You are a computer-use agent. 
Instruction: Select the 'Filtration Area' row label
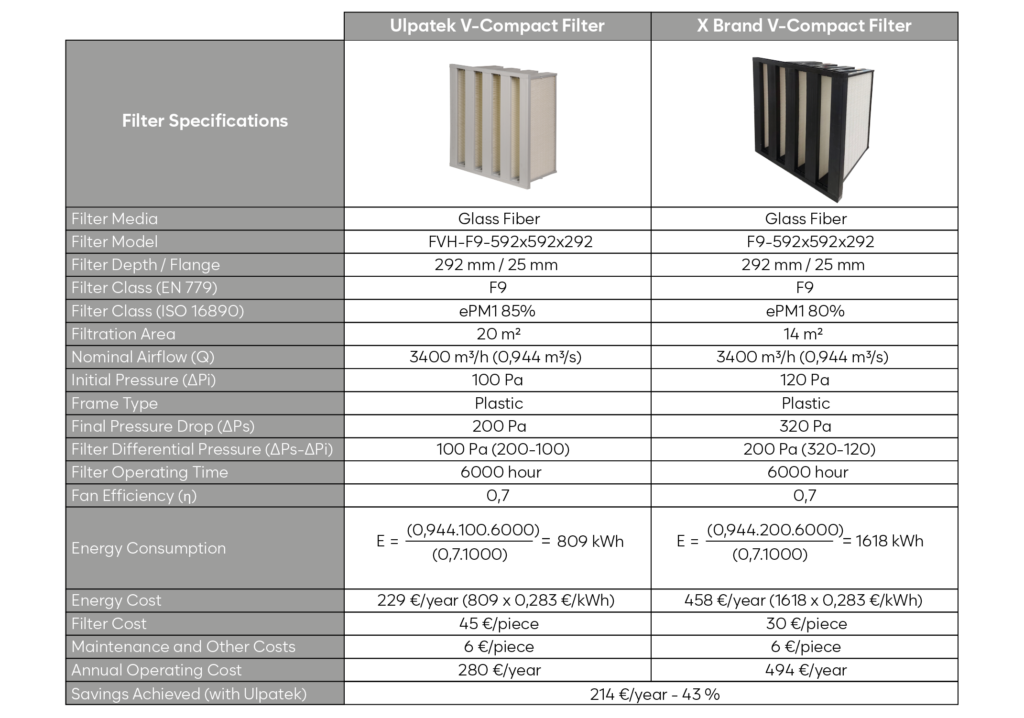[123, 334]
